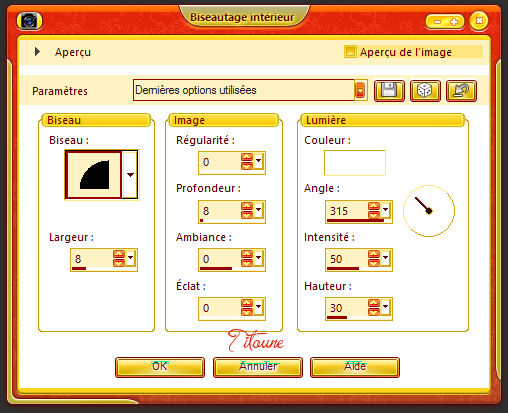Click the reset to default arrow icon
The width and height of the screenshot is (508, 413).
coord(461,91)
